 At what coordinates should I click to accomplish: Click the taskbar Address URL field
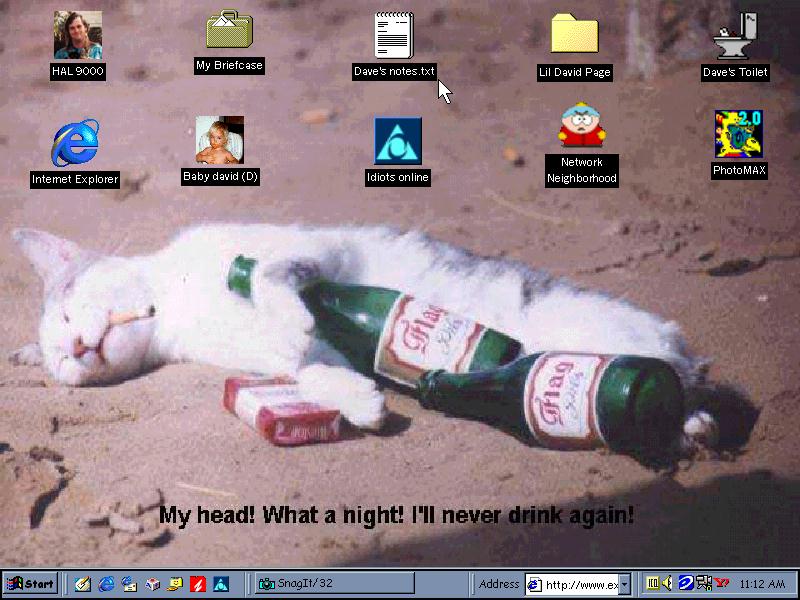pos(580,584)
